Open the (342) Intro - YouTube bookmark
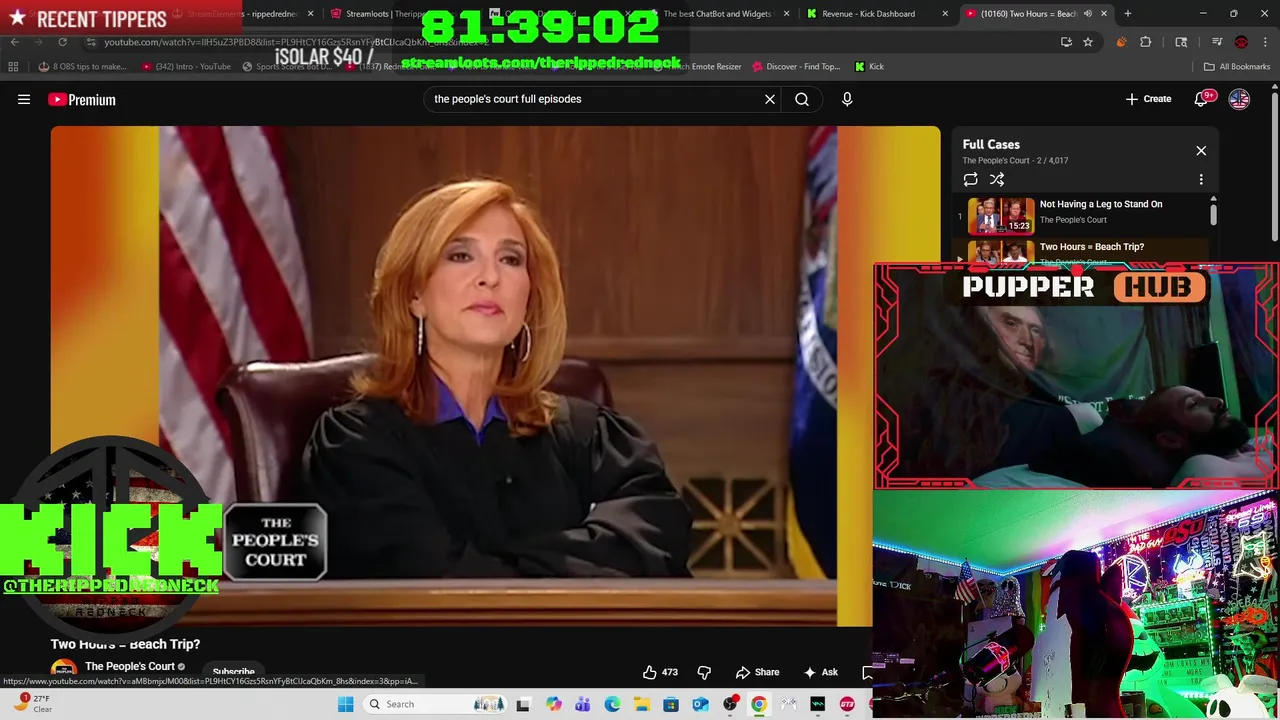 [x=186, y=66]
